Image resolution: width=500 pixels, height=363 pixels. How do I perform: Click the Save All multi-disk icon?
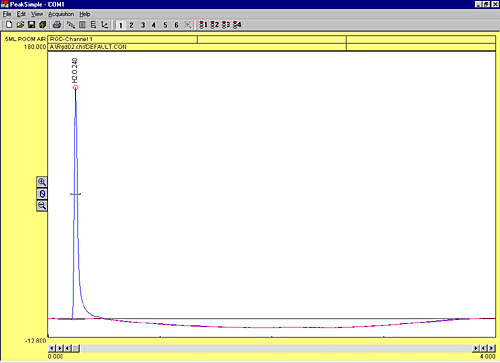(x=42, y=25)
